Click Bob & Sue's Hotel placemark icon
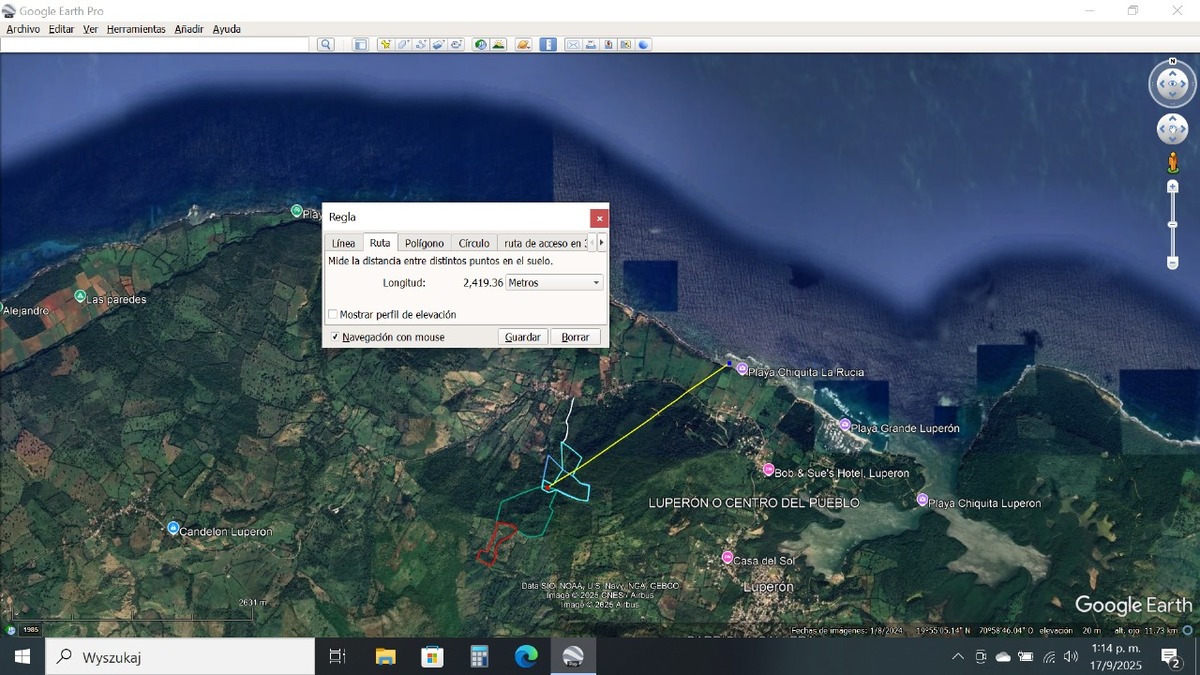The height and width of the screenshot is (675, 1200). (768, 470)
